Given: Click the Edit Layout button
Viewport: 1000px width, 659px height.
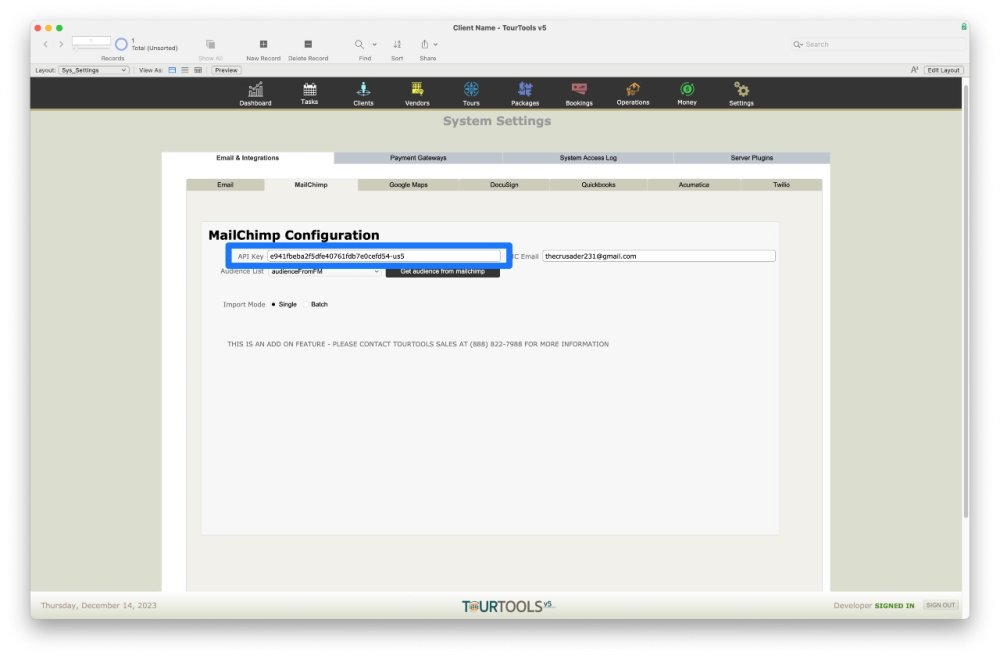Looking at the screenshot, I should [943, 70].
